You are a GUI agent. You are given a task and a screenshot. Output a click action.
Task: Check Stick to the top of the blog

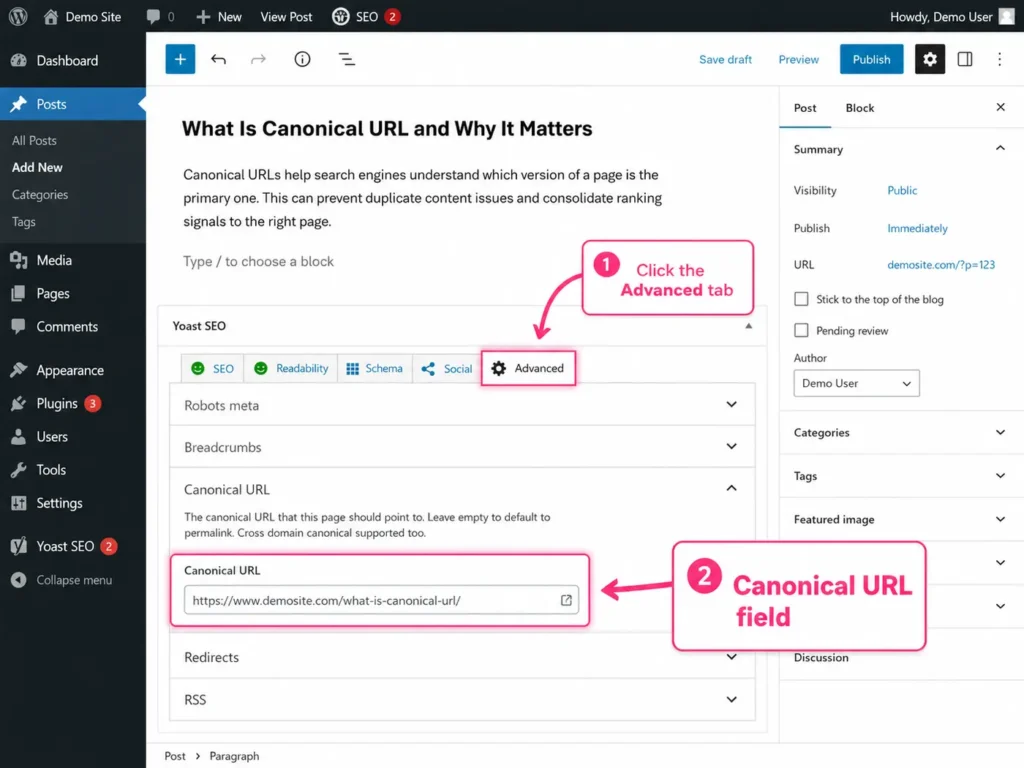coord(801,299)
